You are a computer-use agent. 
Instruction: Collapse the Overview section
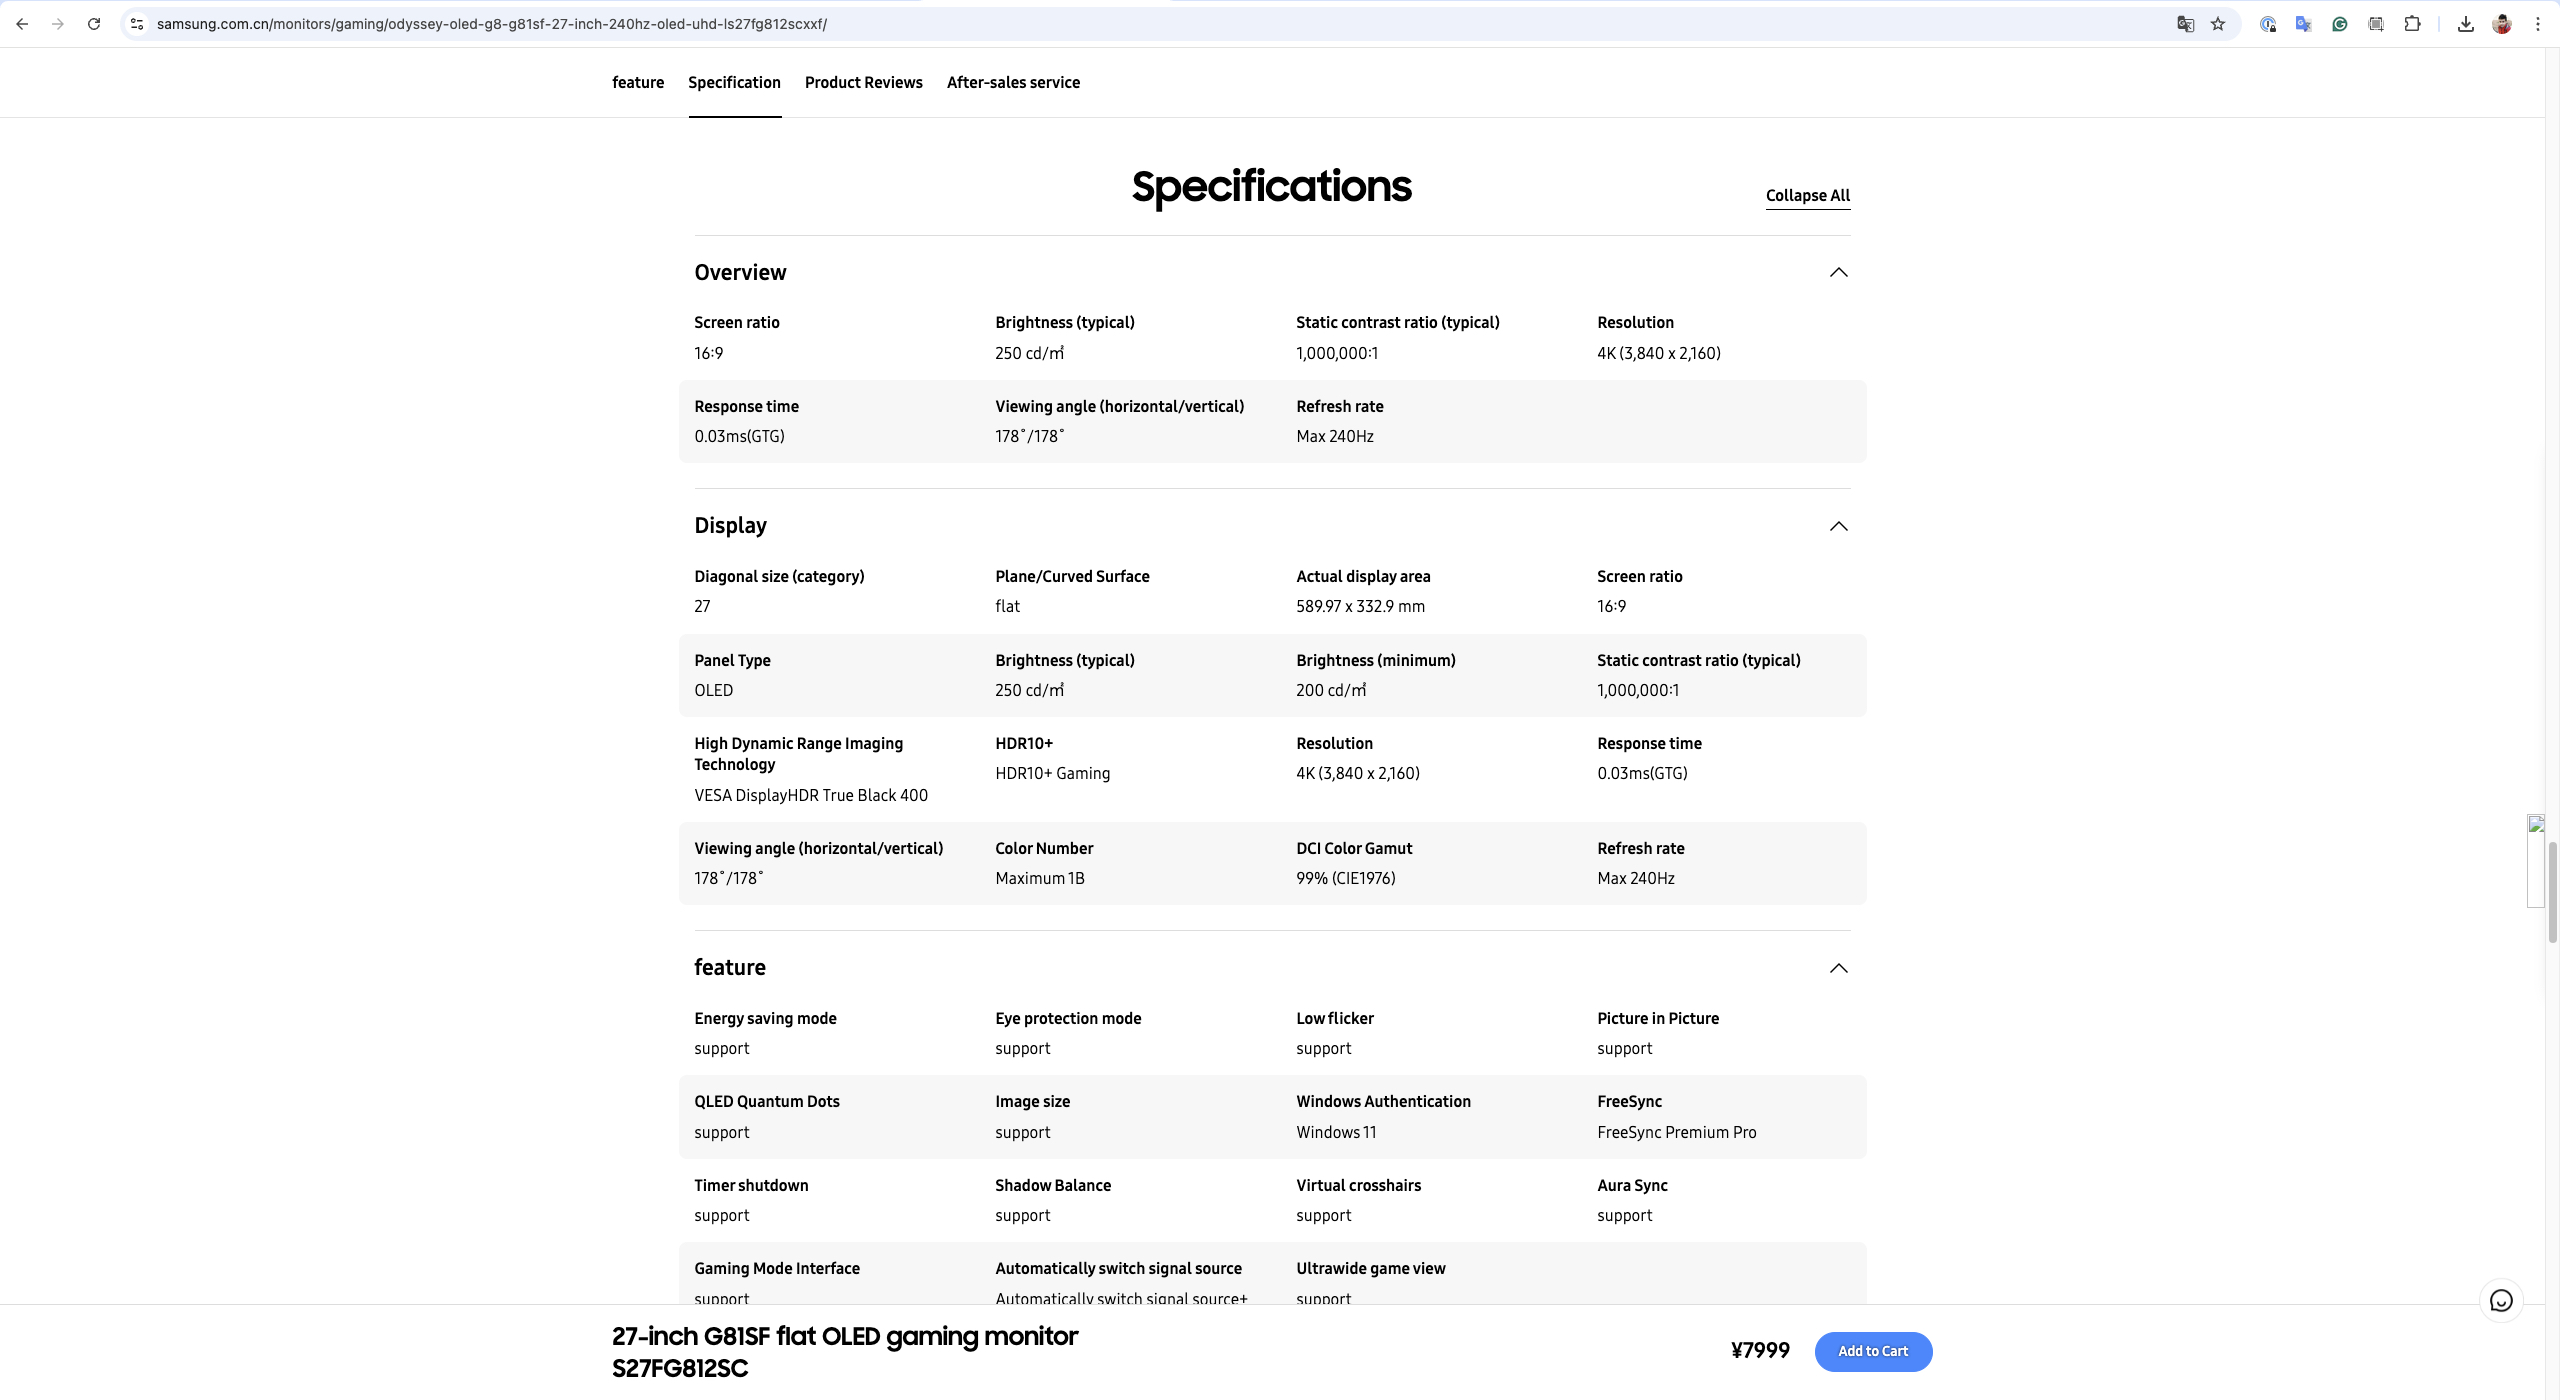[x=1838, y=273]
